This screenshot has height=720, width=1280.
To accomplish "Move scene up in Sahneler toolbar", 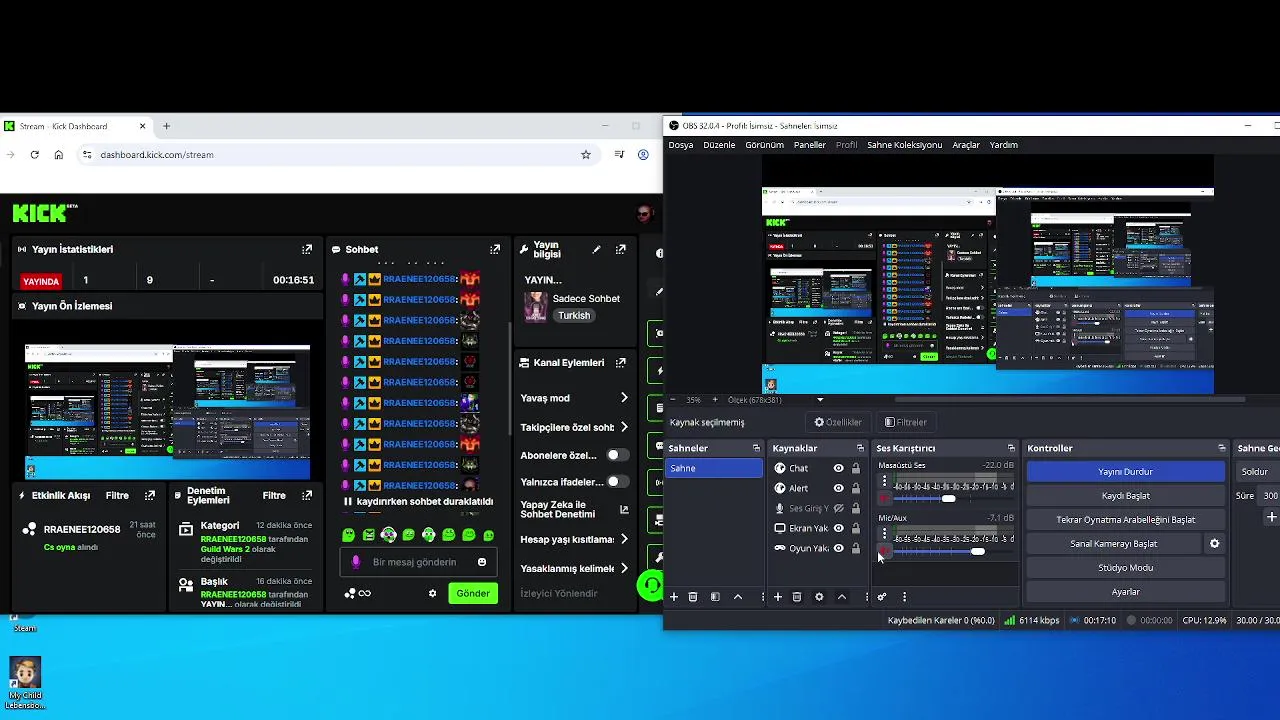I will 738,597.
